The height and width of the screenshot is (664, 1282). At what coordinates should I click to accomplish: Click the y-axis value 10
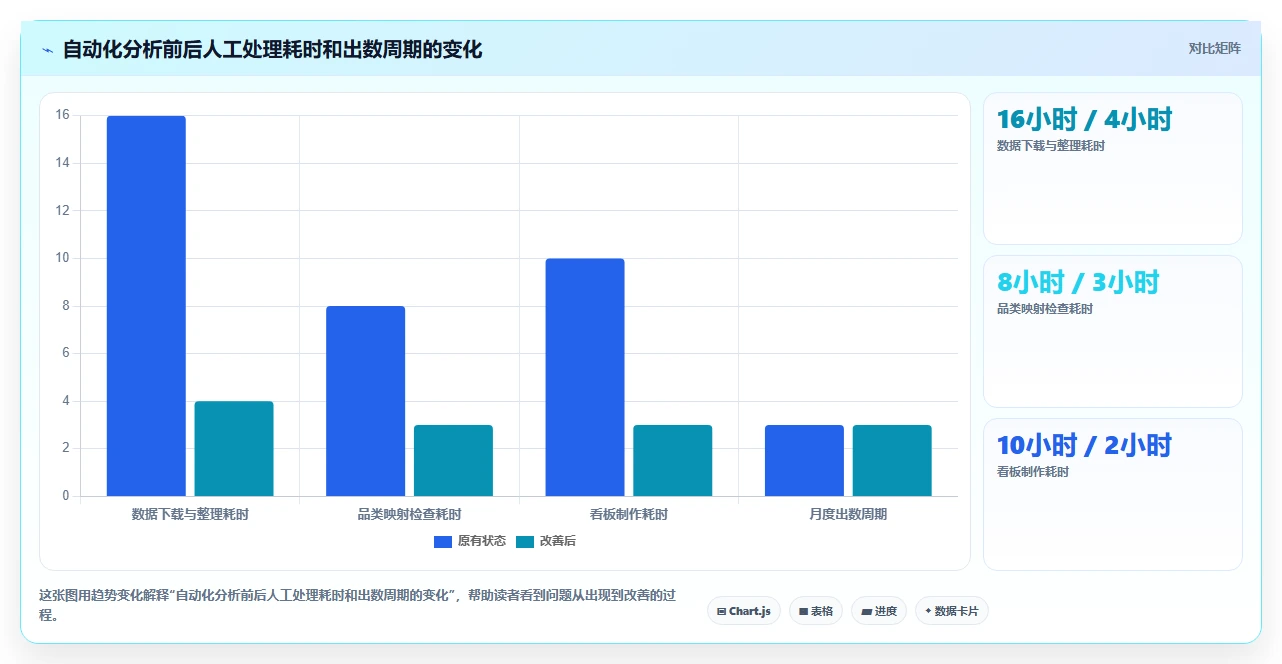[x=62, y=258]
